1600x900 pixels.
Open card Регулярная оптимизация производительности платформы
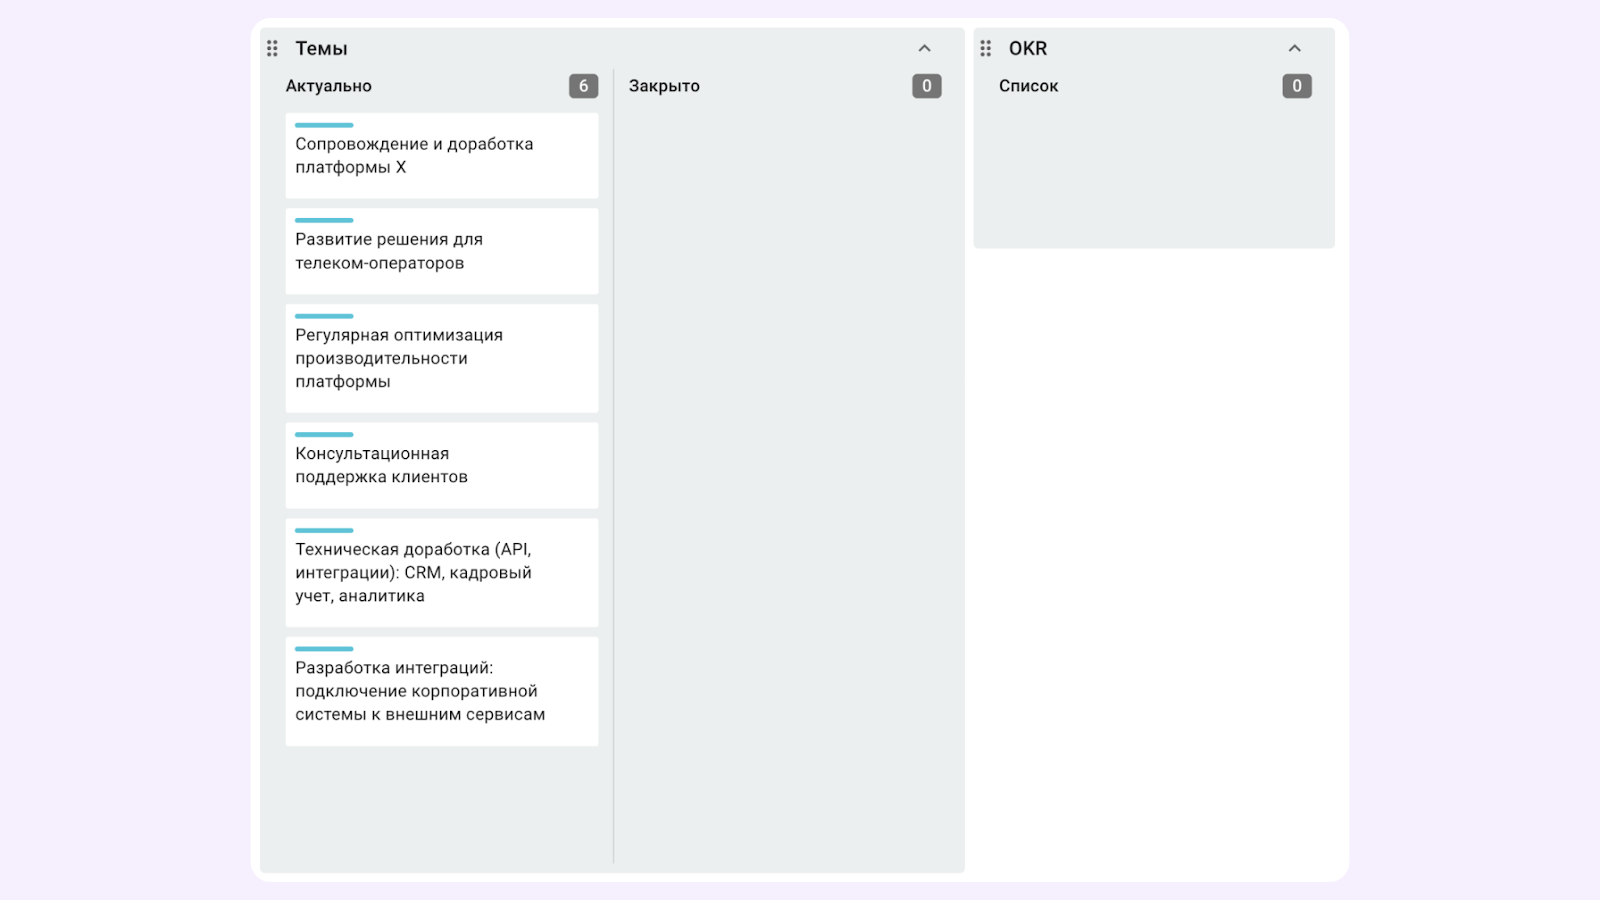tap(441, 359)
